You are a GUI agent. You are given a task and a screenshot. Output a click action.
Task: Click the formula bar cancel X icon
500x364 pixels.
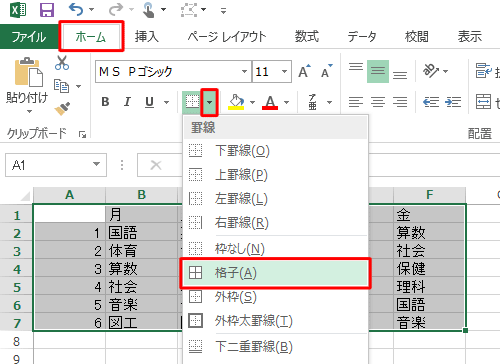156,165
